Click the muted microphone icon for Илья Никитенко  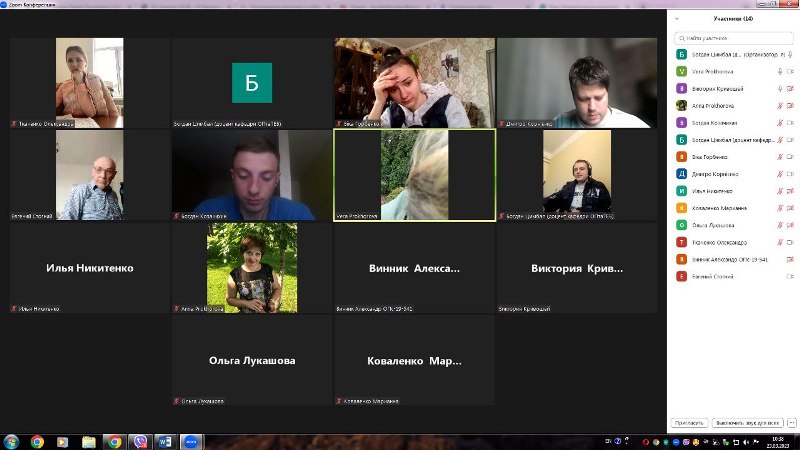(x=780, y=190)
